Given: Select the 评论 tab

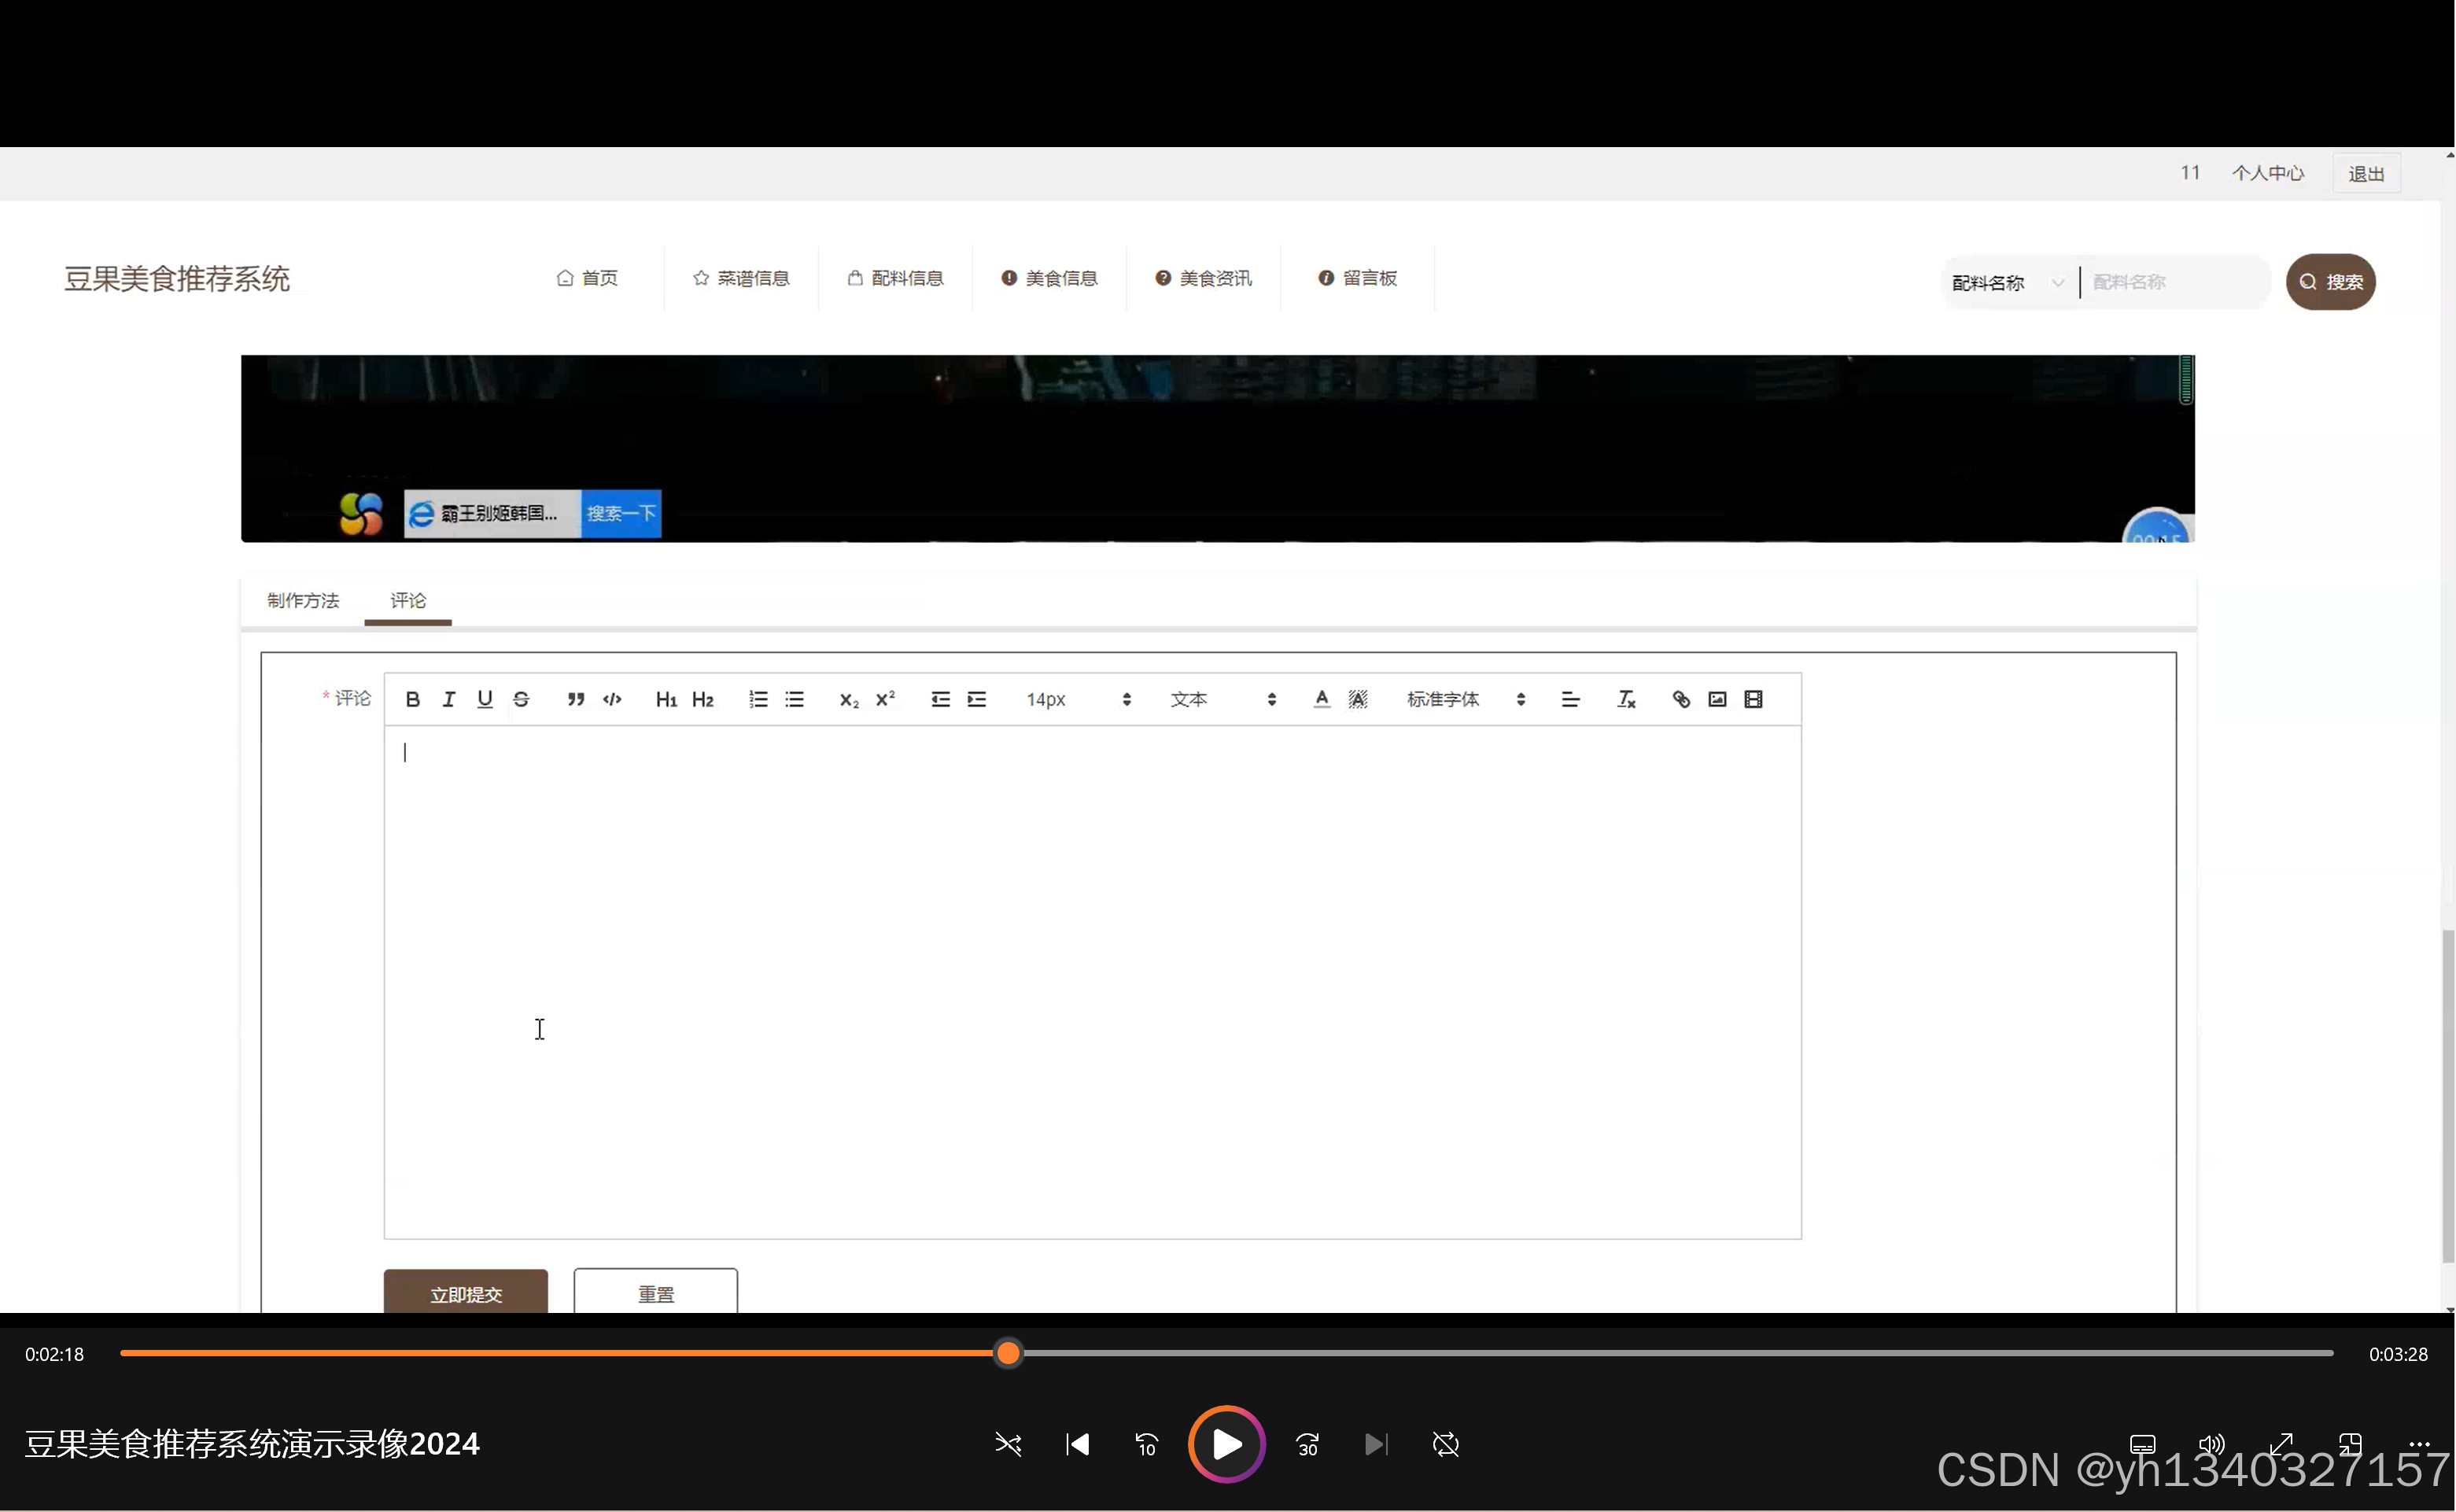Looking at the screenshot, I should [408, 600].
